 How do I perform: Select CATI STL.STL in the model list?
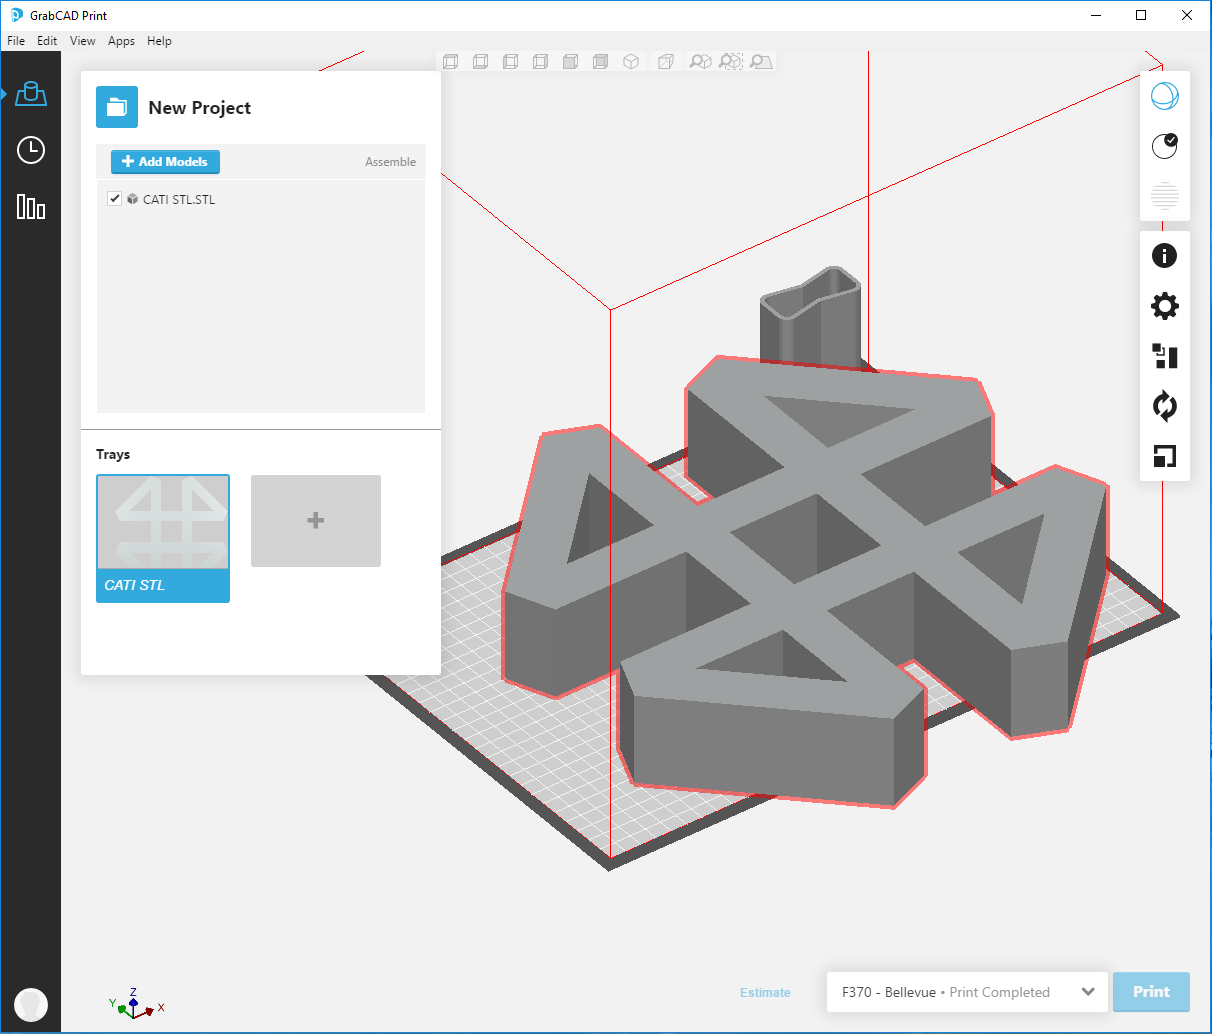point(179,199)
